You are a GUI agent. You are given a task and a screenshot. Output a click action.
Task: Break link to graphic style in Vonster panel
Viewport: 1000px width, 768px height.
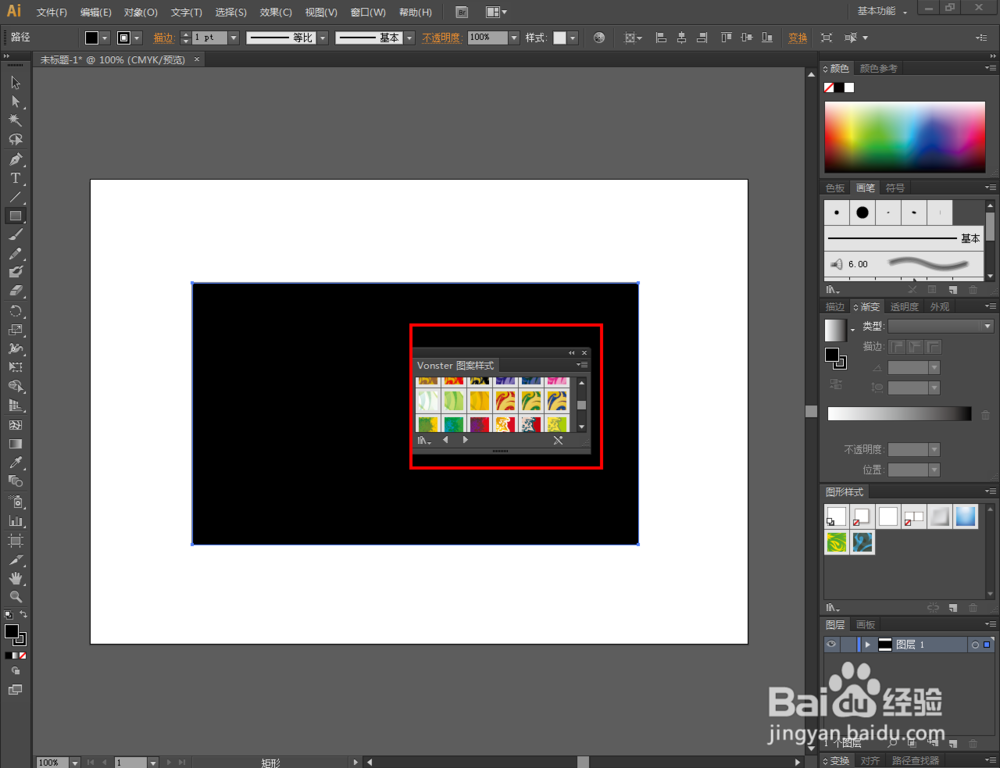coord(558,440)
